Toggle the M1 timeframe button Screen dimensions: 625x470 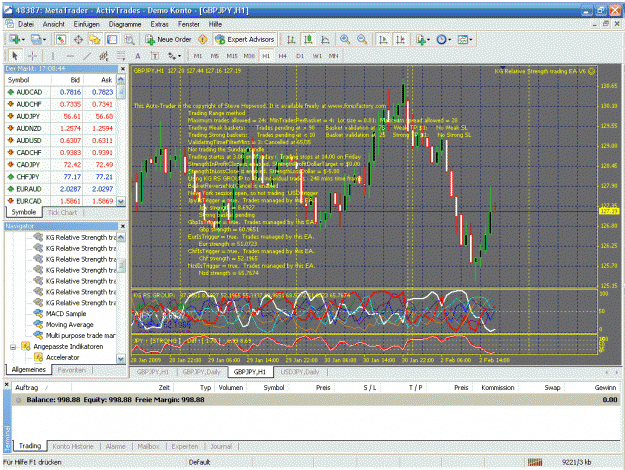click(x=198, y=56)
